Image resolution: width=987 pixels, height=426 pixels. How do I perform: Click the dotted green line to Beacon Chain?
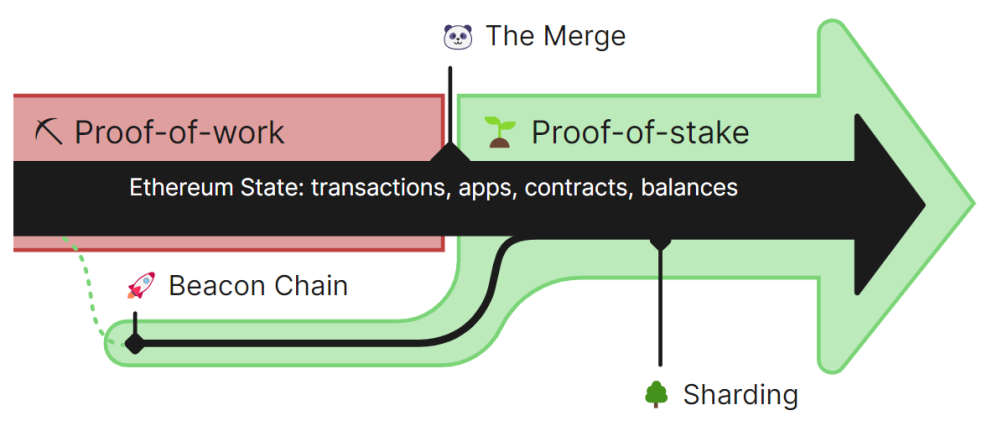coord(88,289)
